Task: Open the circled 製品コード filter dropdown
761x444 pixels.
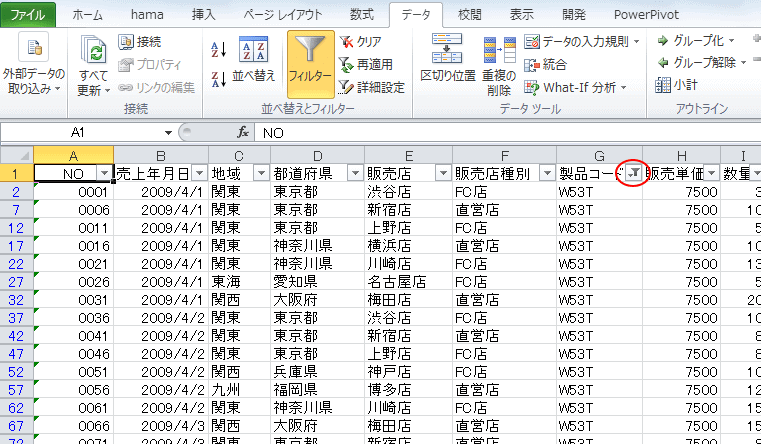Action: click(631, 173)
